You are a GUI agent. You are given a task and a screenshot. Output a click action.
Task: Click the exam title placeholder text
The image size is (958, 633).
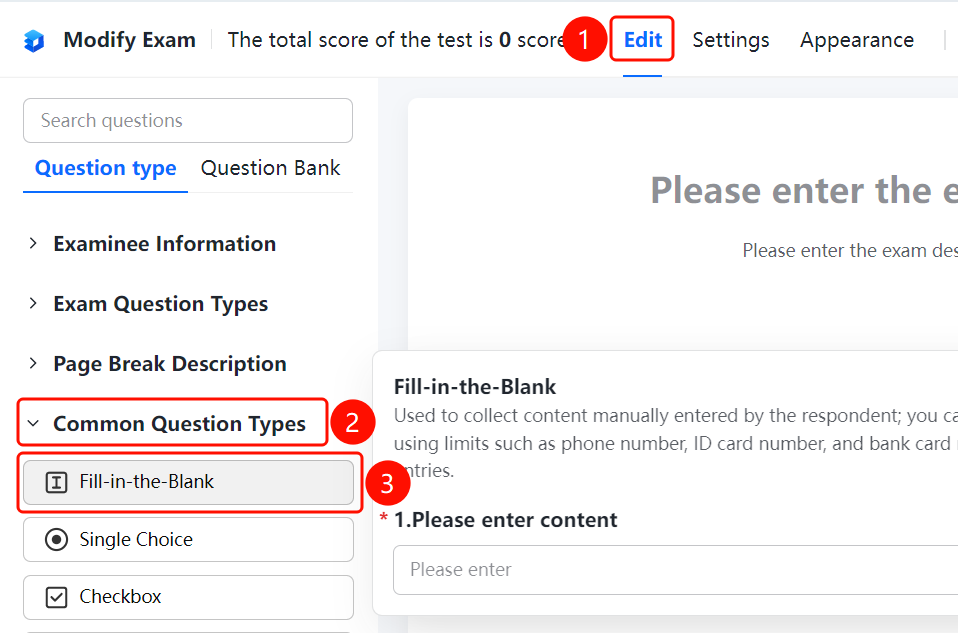coord(804,190)
